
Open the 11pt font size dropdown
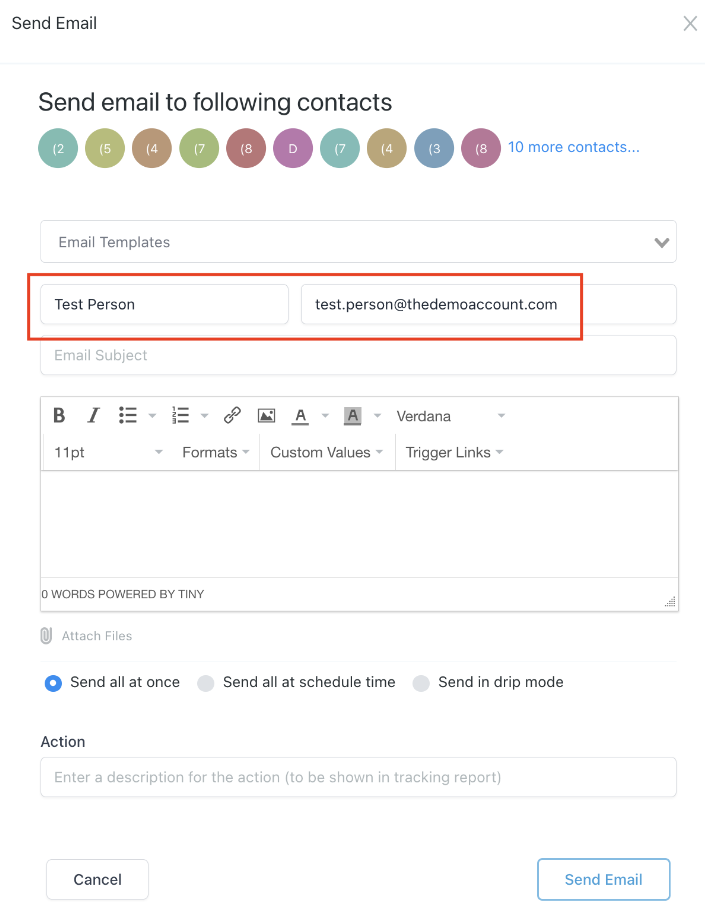pyautogui.click(x=108, y=453)
